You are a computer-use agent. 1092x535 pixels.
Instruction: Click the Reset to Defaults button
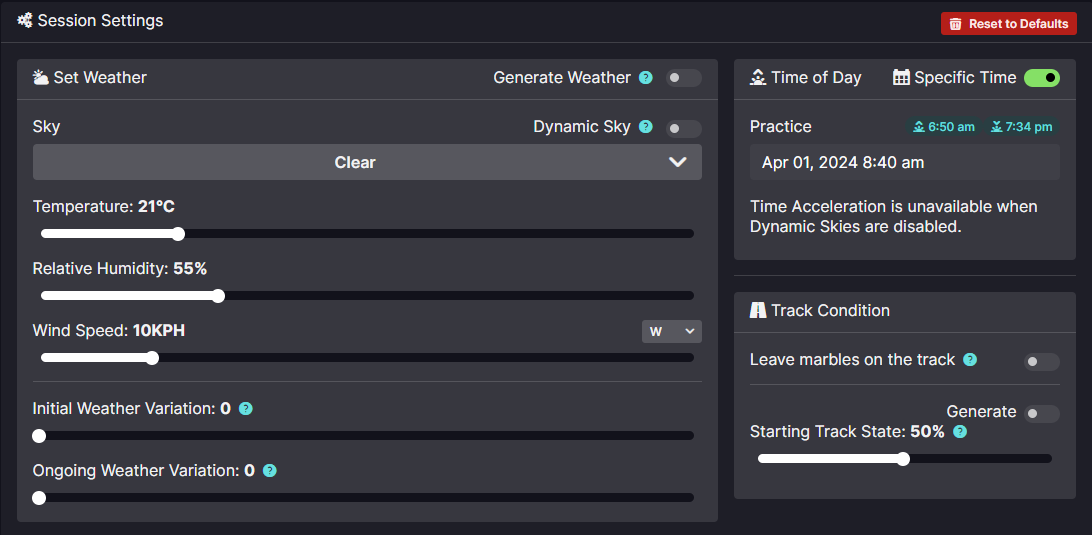point(1008,24)
